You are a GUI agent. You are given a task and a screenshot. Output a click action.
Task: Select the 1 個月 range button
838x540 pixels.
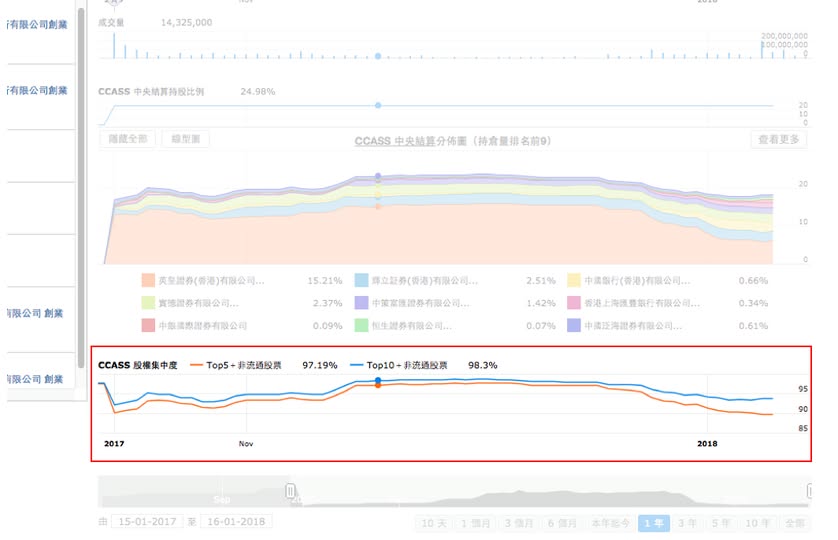point(476,523)
